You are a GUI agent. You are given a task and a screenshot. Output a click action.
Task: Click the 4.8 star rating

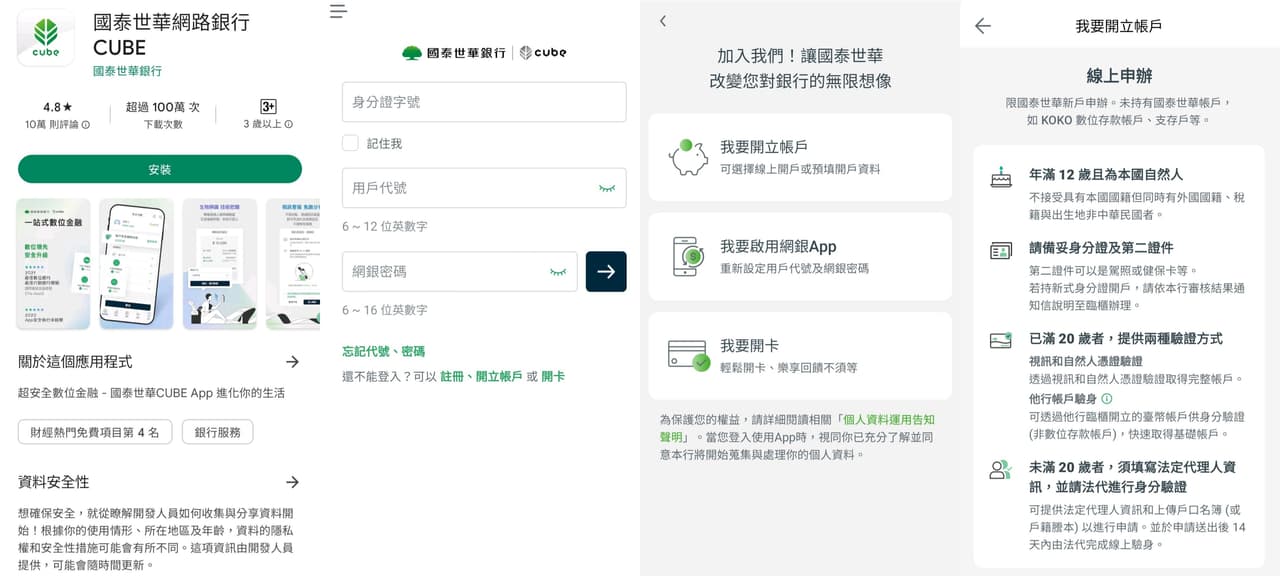click(57, 107)
